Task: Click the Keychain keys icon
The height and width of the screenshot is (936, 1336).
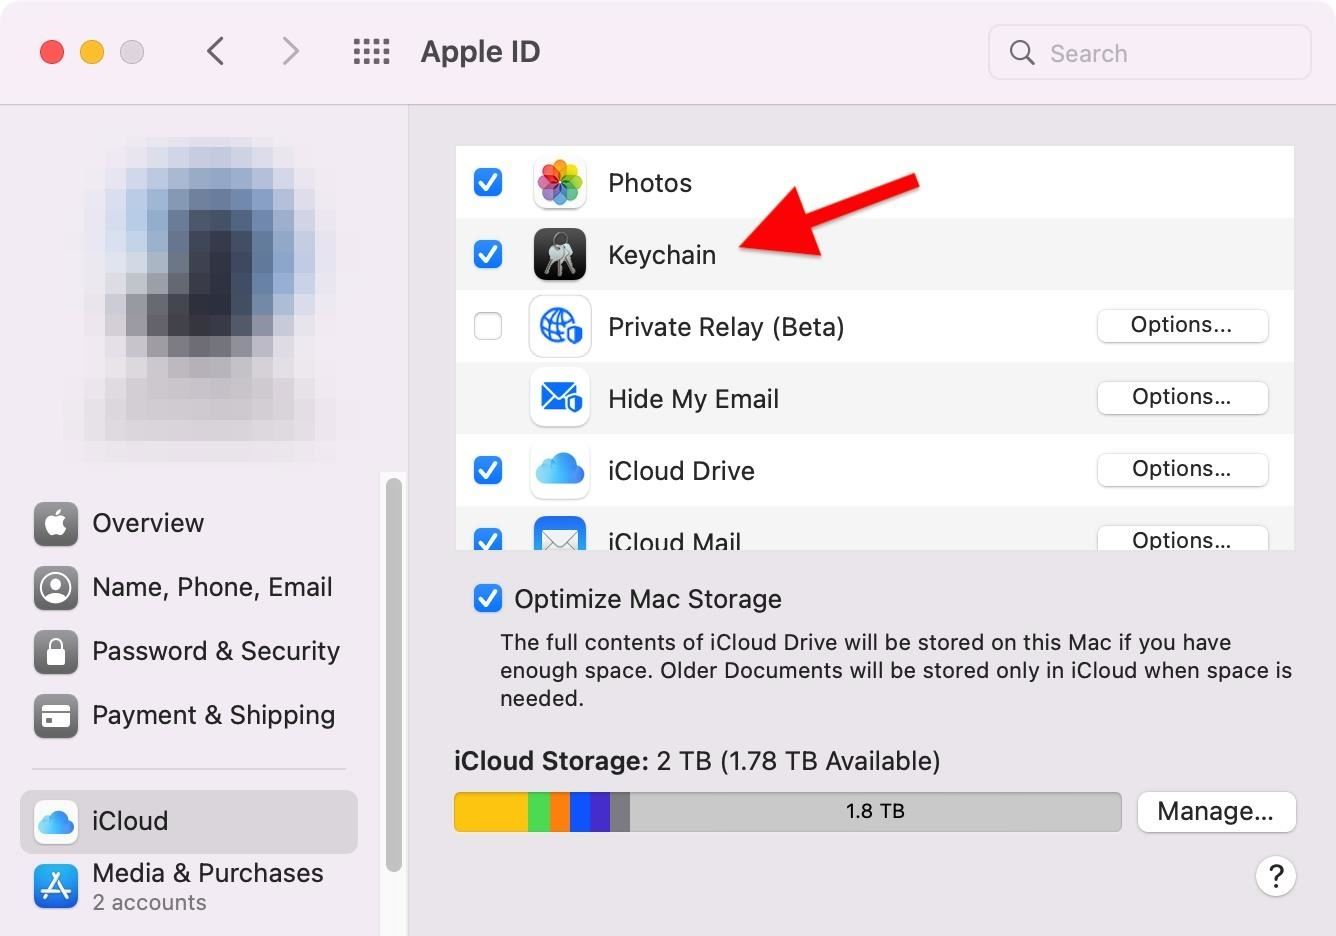Action: coord(560,255)
